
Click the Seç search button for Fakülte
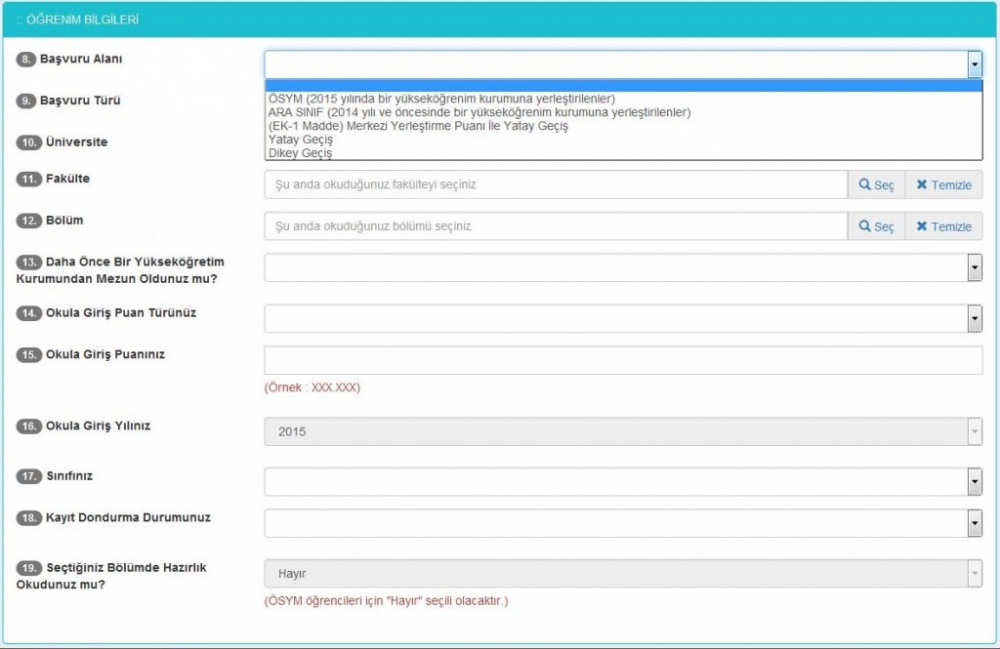pyautogui.click(x=876, y=185)
